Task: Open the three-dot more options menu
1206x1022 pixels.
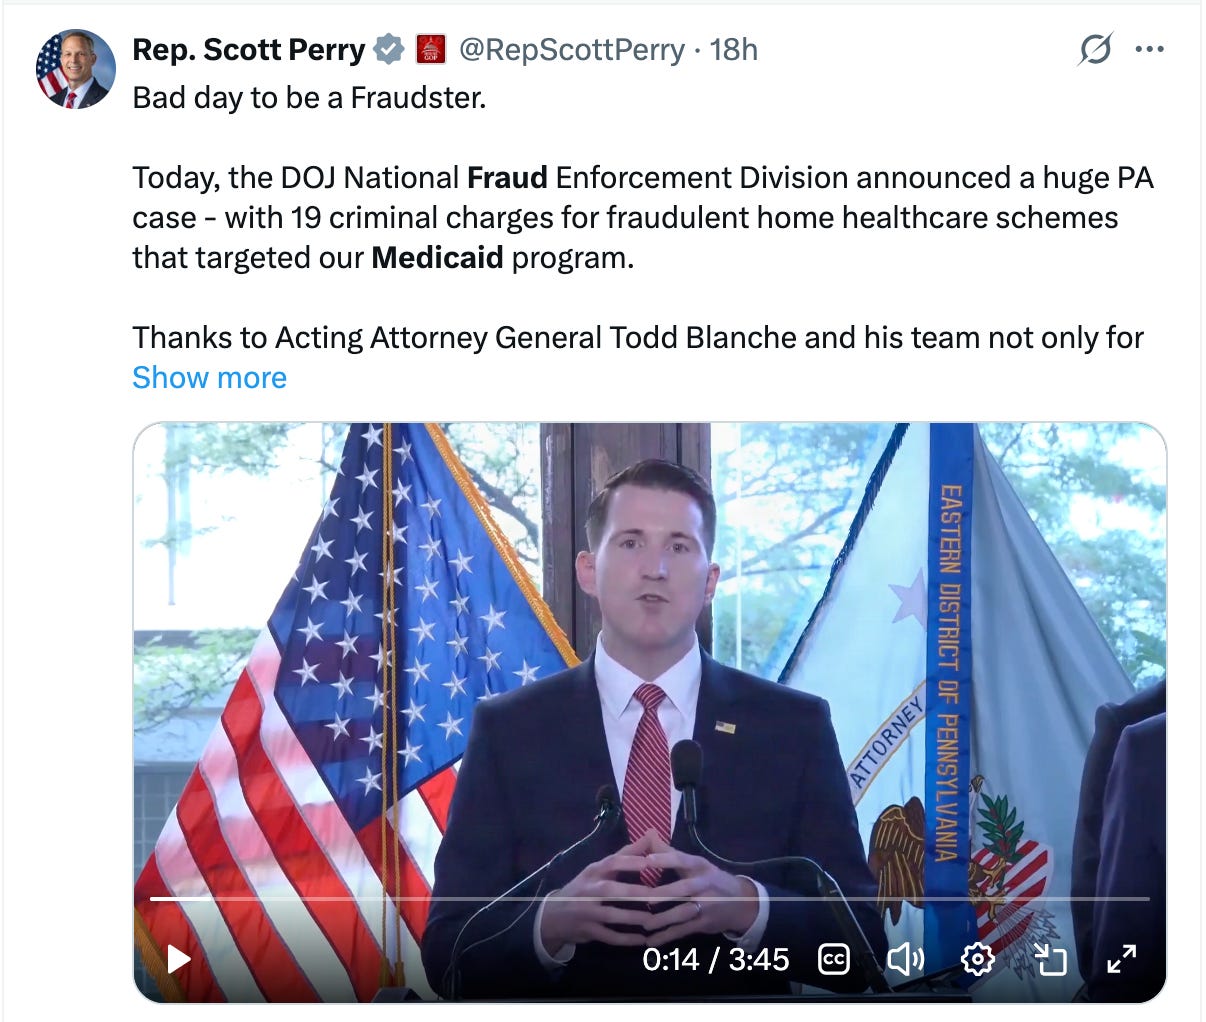Action: point(1150,49)
